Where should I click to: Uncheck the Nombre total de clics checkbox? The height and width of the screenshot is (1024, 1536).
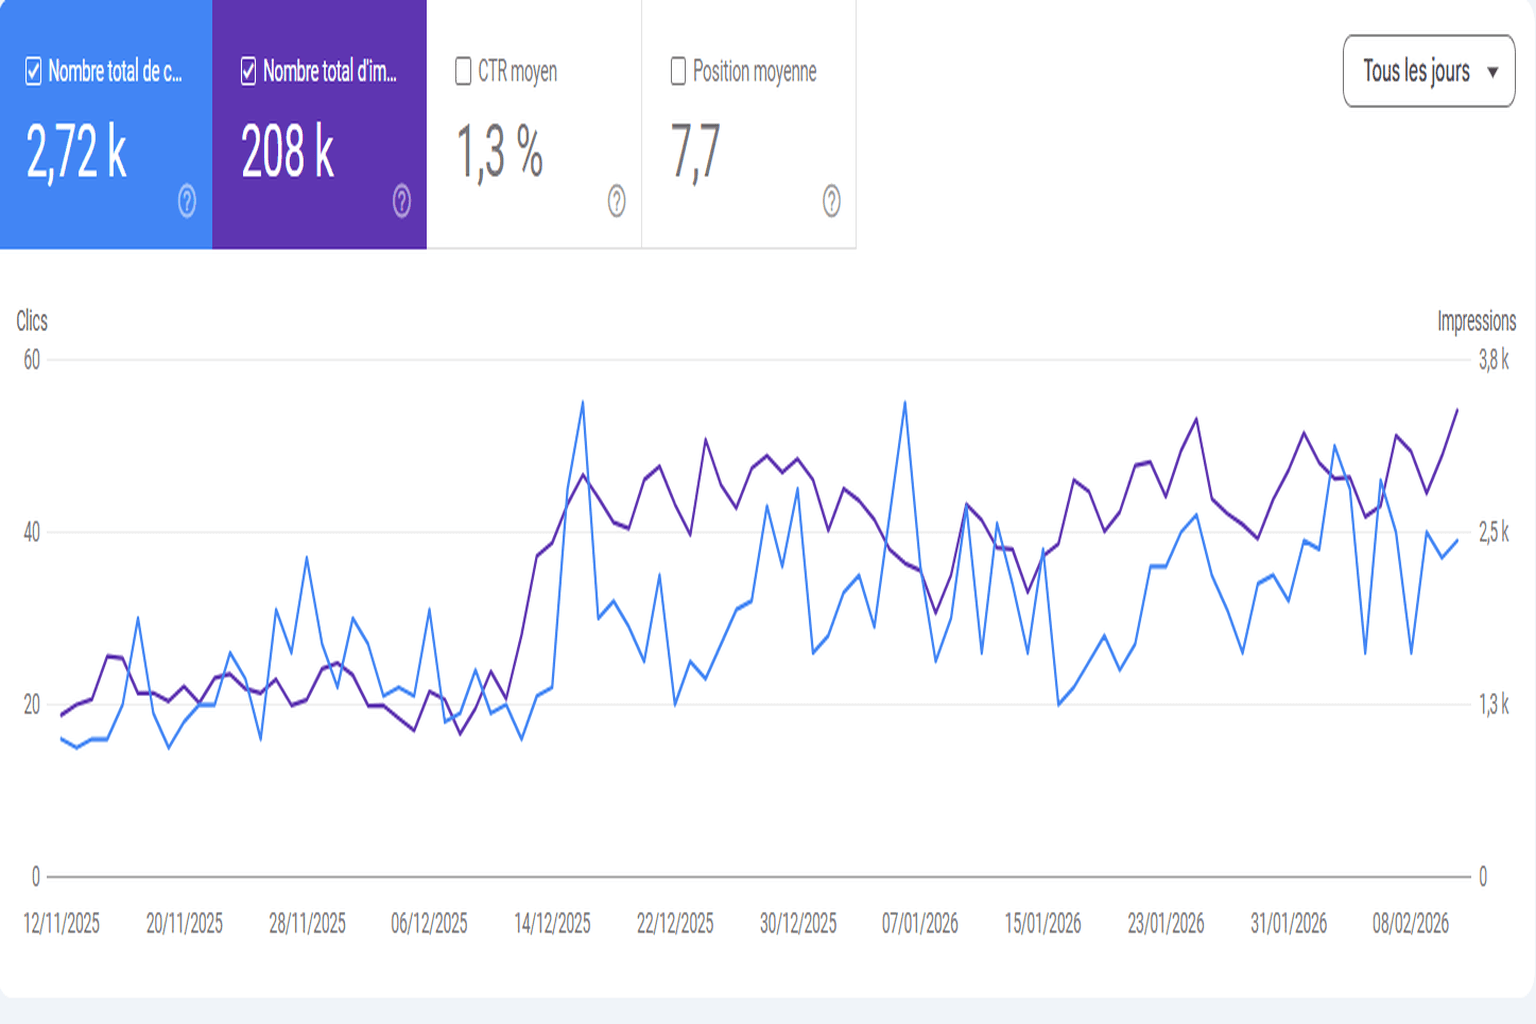point(33,71)
